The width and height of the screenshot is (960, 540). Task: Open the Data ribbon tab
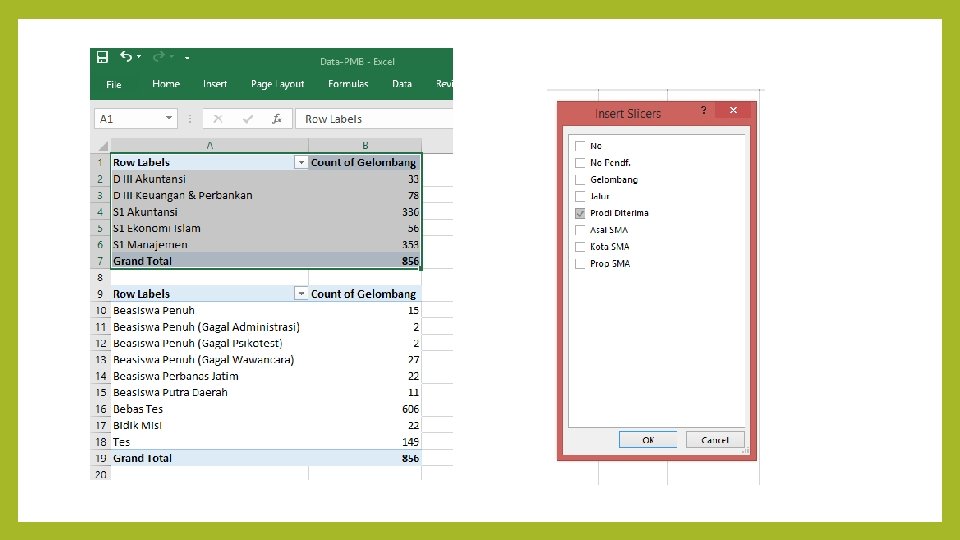click(402, 84)
